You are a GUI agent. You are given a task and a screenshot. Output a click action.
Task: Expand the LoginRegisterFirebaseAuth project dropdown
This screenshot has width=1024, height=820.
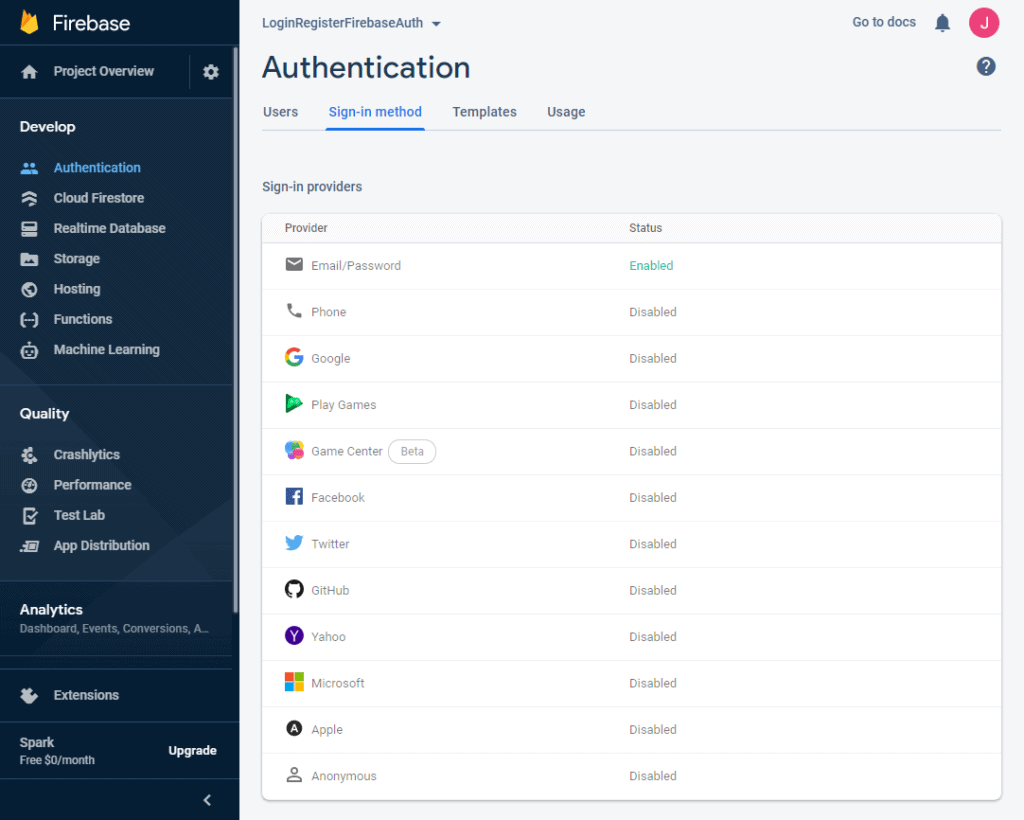(x=351, y=23)
